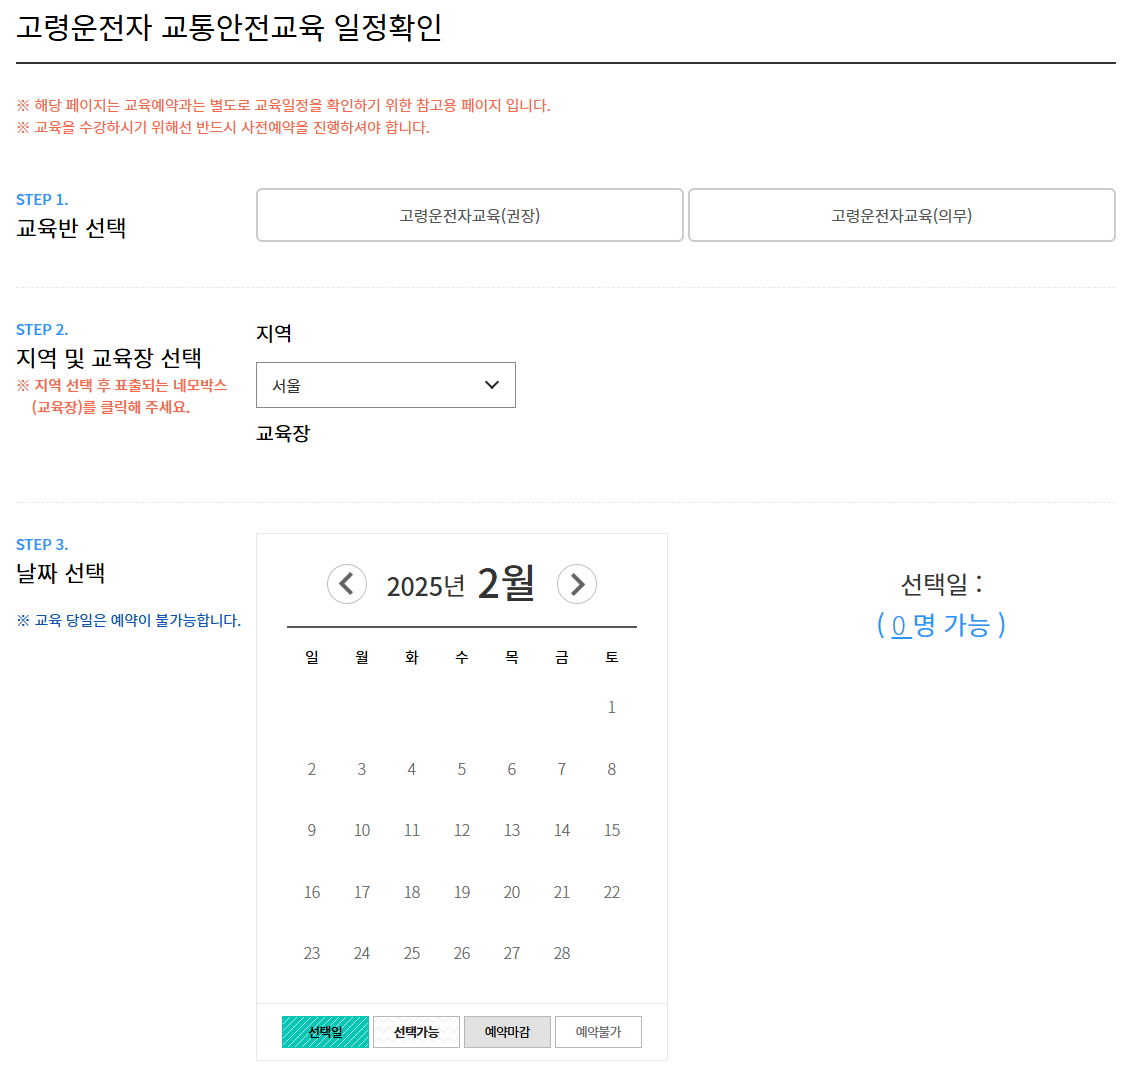Click the 토 Saturday column header
This screenshot has height=1074, width=1125.
611,657
